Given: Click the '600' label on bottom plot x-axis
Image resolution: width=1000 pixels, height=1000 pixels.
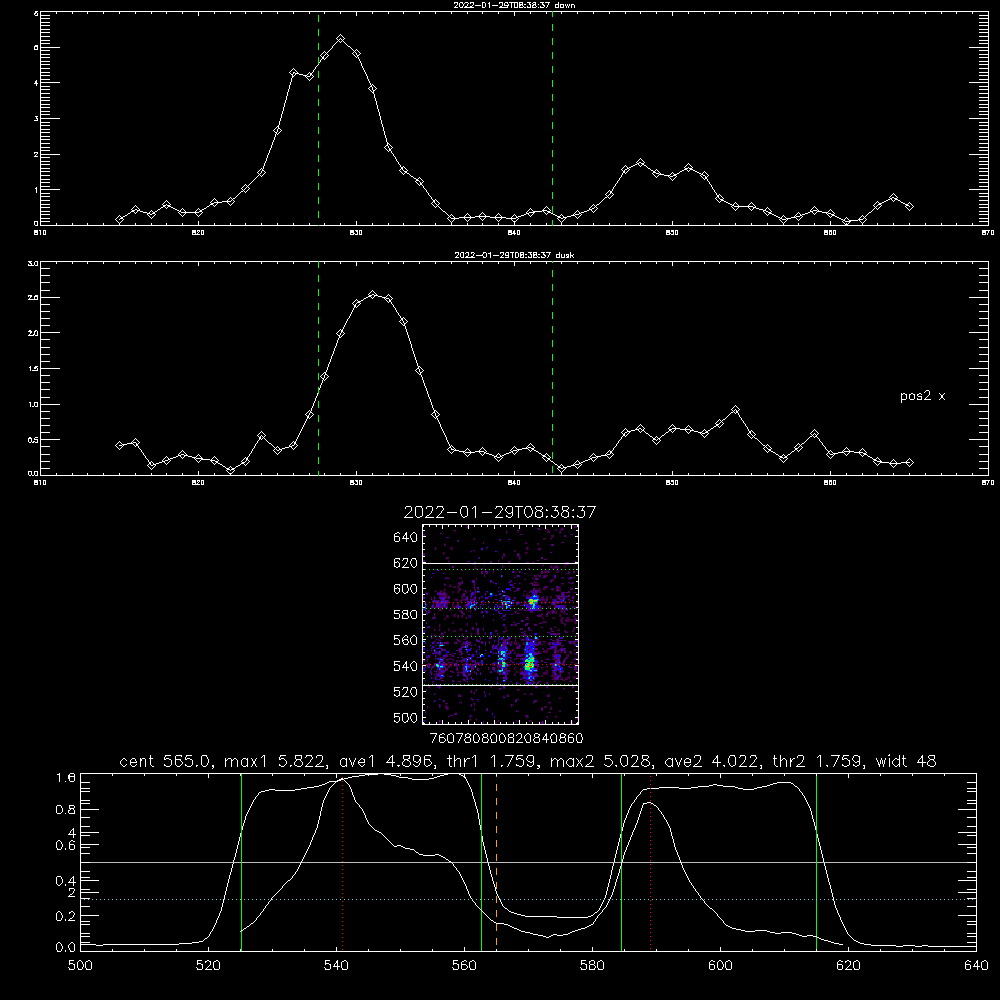Looking at the screenshot, I should pos(721,966).
